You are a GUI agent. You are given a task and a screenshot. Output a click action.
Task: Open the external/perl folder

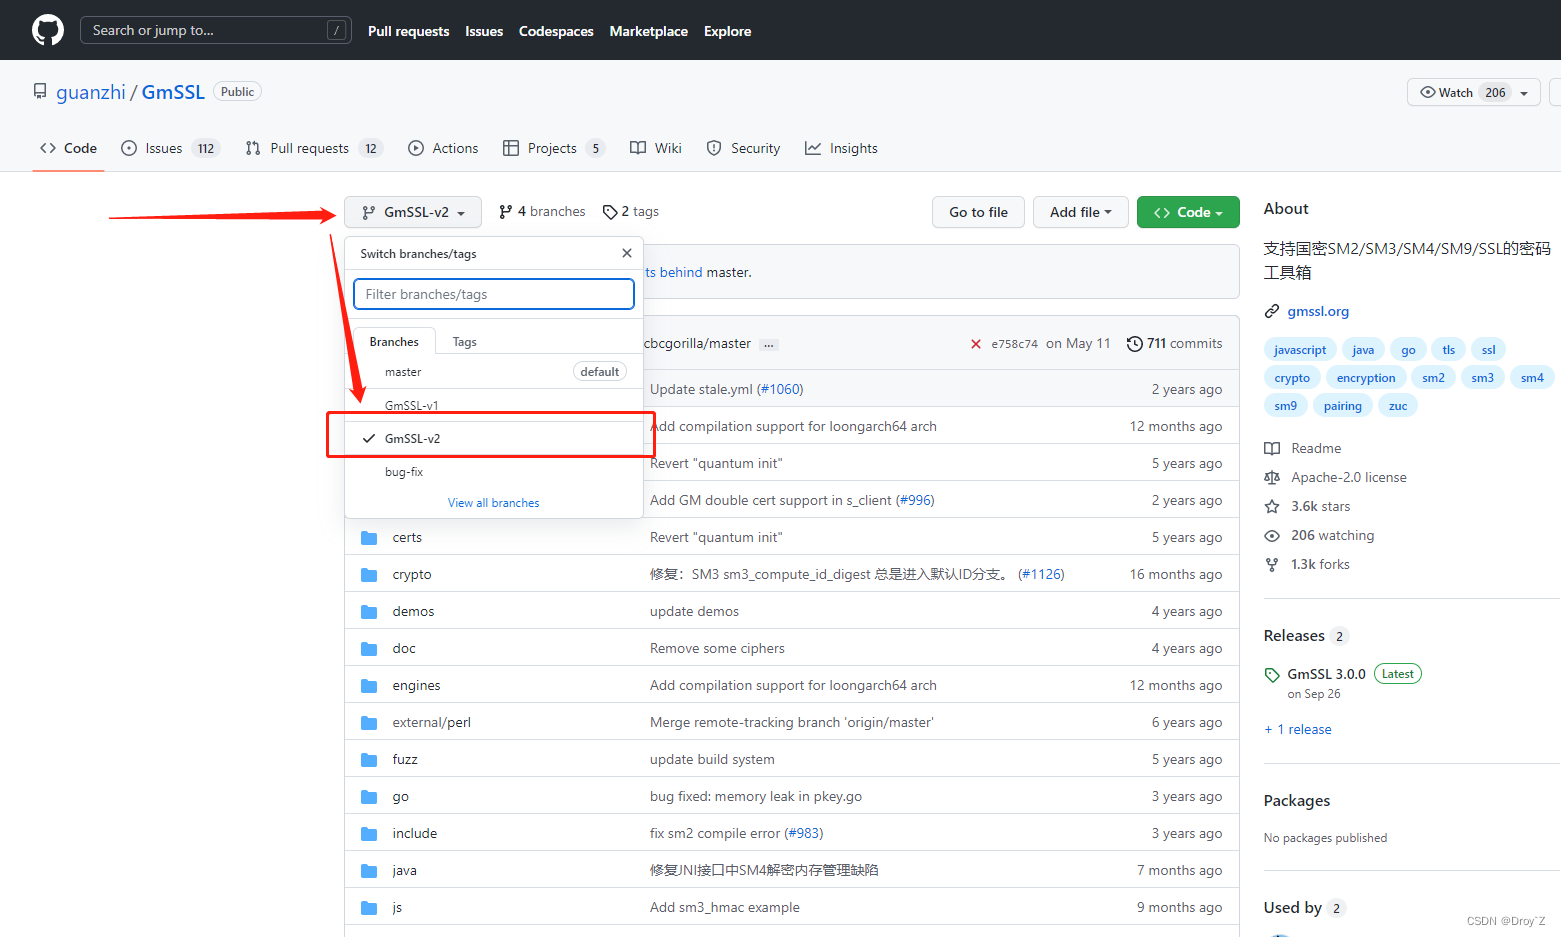(x=431, y=722)
